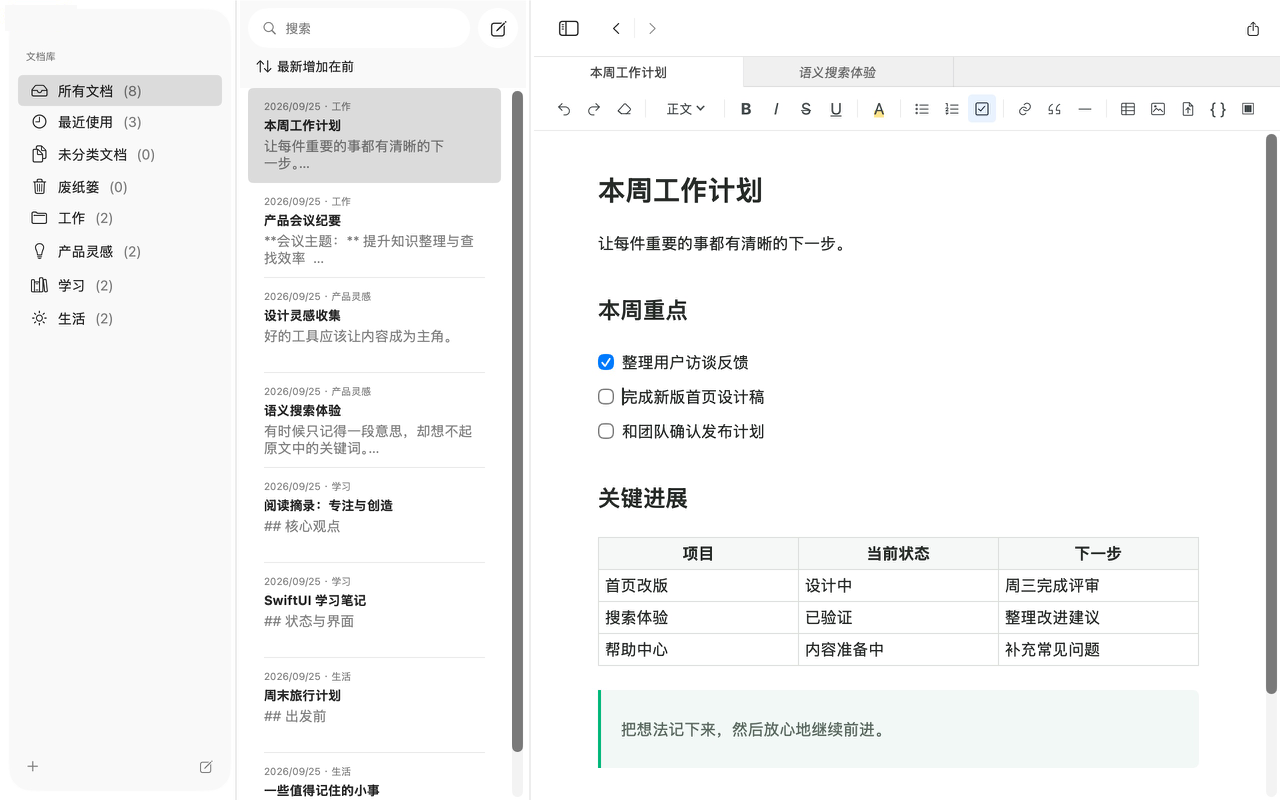Toggle the task list checkbox tool

click(x=982, y=109)
